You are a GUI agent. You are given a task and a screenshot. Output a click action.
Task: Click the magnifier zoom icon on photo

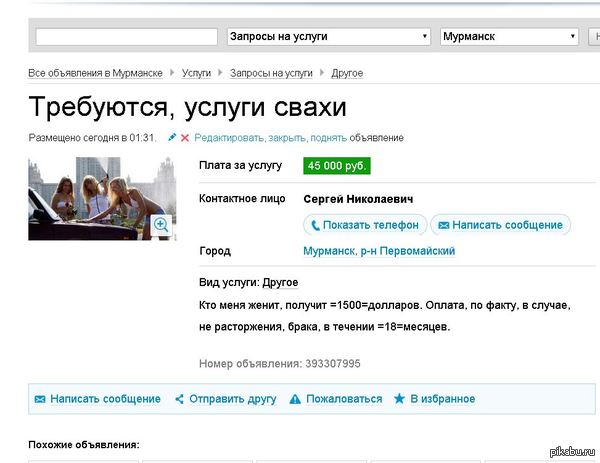point(161,225)
